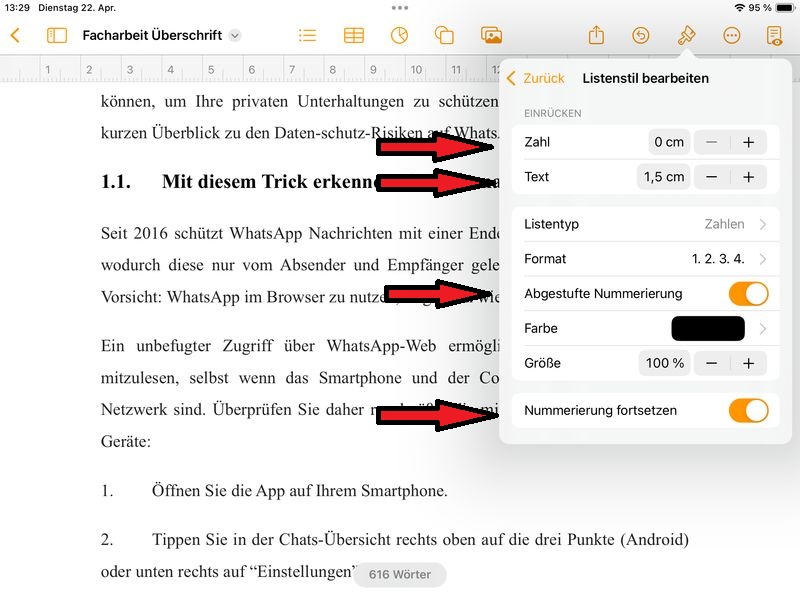Decrease Größe with the minus button
The height and width of the screenshot is (600, 800).
tap(712, 363)
